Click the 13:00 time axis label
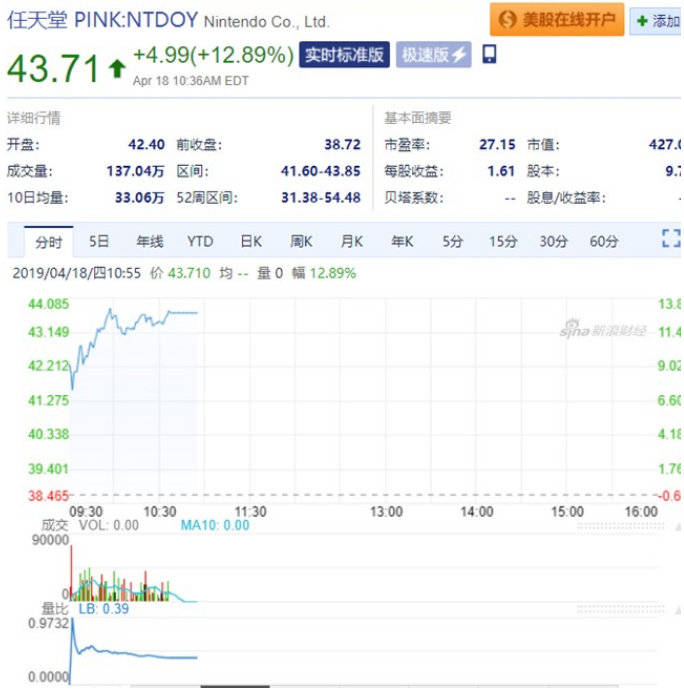Viewport: 684px width, 697px height. pyautogui.click(x=386, y=512)
